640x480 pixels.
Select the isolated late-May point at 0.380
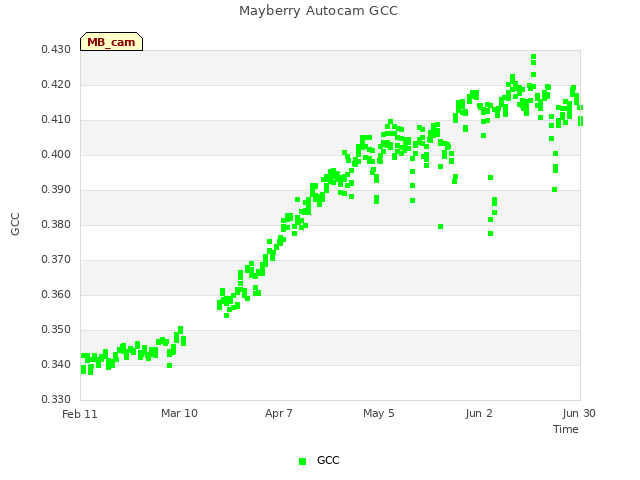click(x=440, y=227)
